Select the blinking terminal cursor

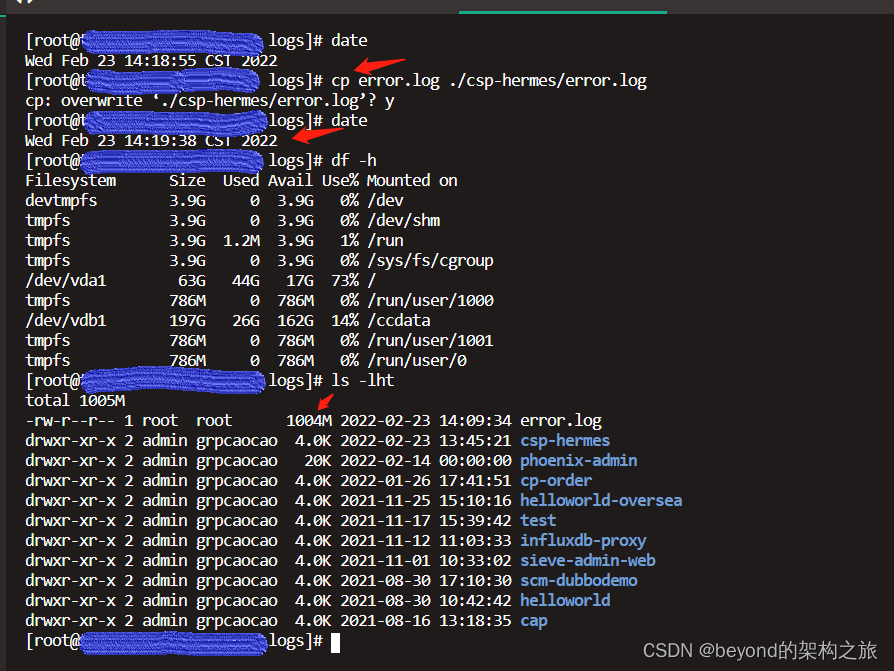(x=335, y=641)
